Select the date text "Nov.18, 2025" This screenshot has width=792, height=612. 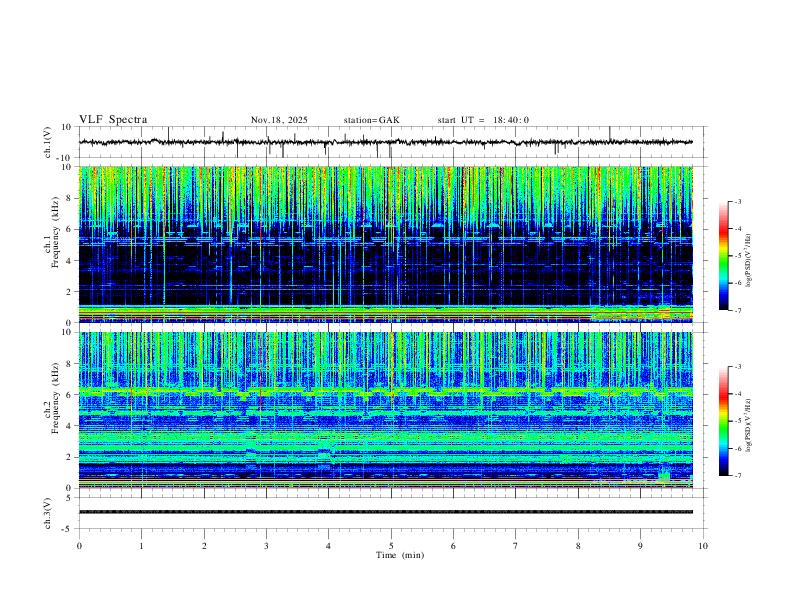pos(279,120)
